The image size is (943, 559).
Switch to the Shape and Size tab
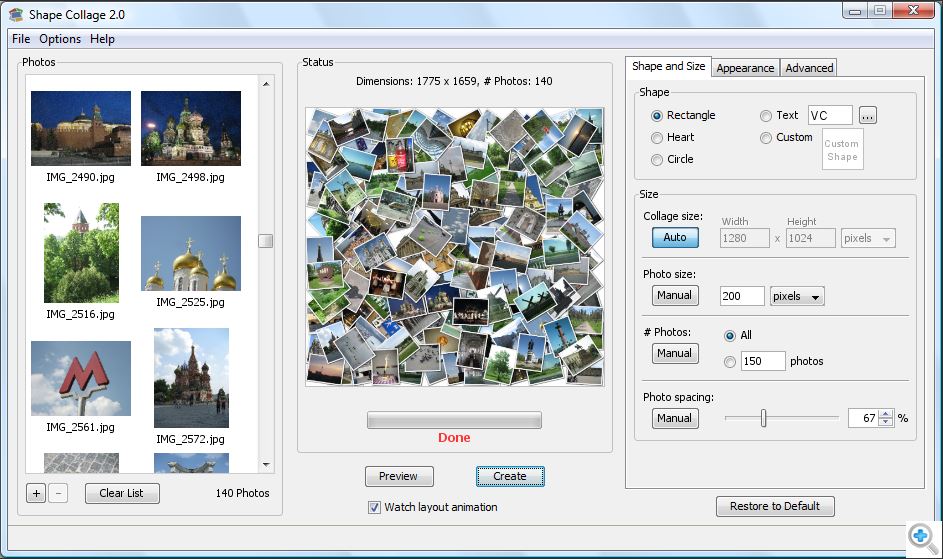click(668, 66)
